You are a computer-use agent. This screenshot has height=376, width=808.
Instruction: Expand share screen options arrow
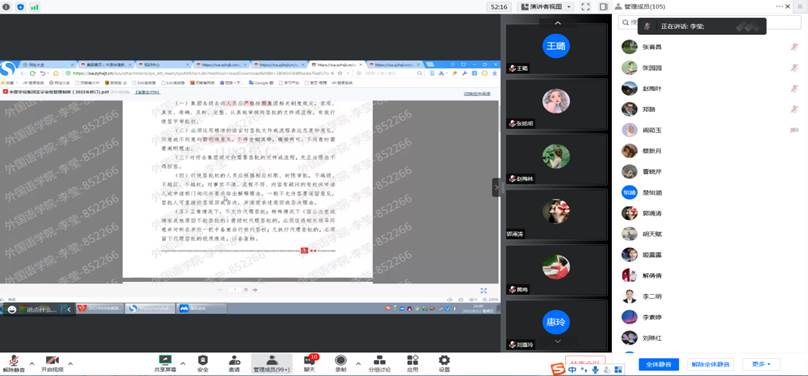click(182, 364)
